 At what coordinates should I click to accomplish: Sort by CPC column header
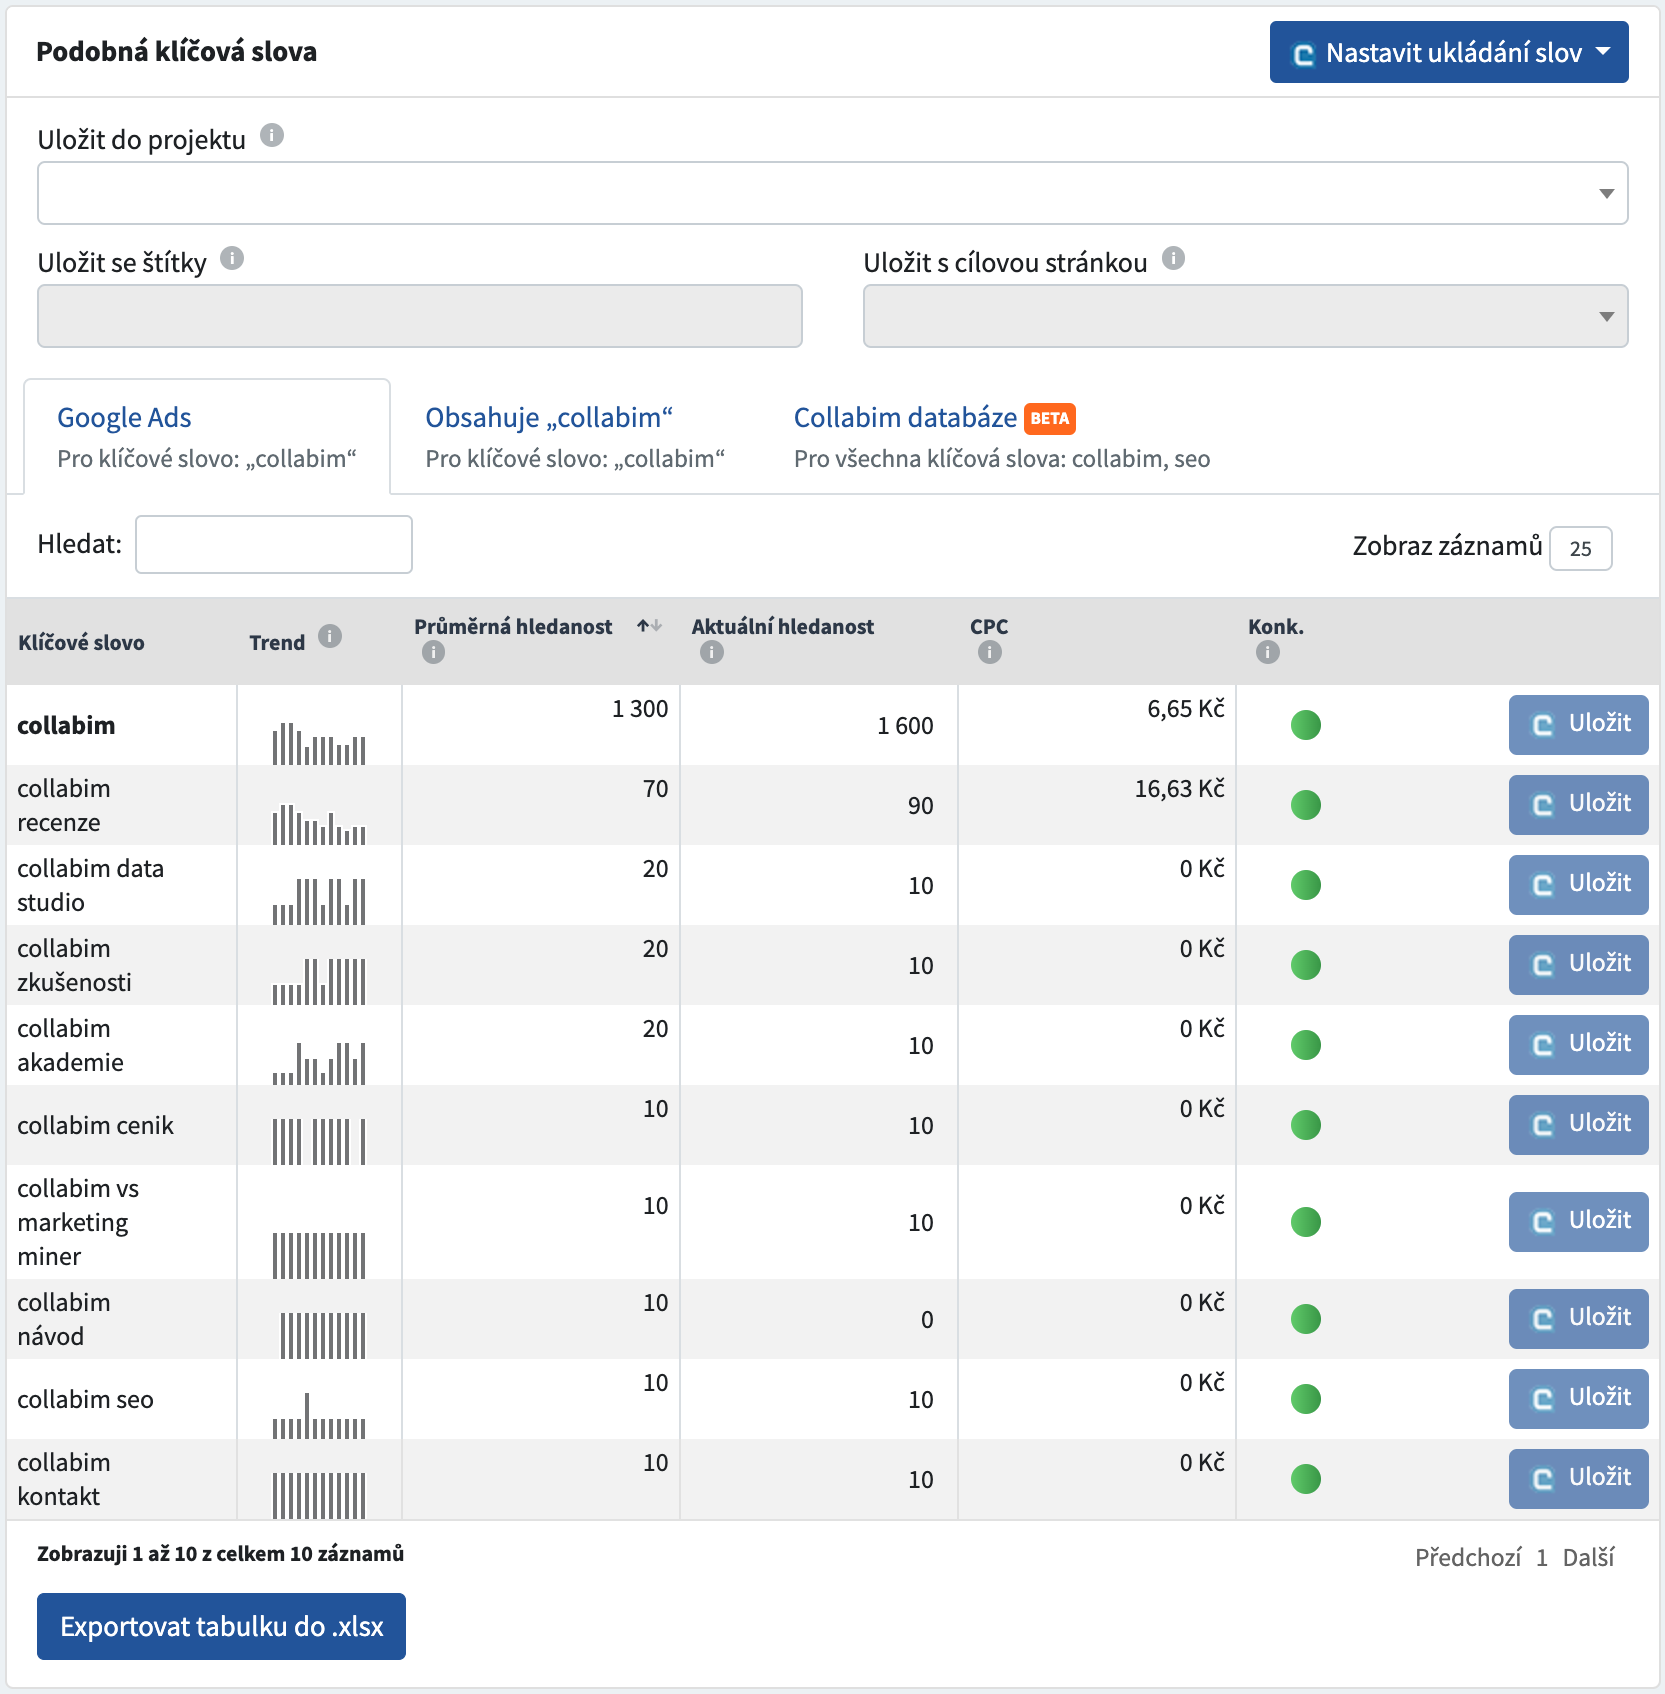(x=989, y=626)
